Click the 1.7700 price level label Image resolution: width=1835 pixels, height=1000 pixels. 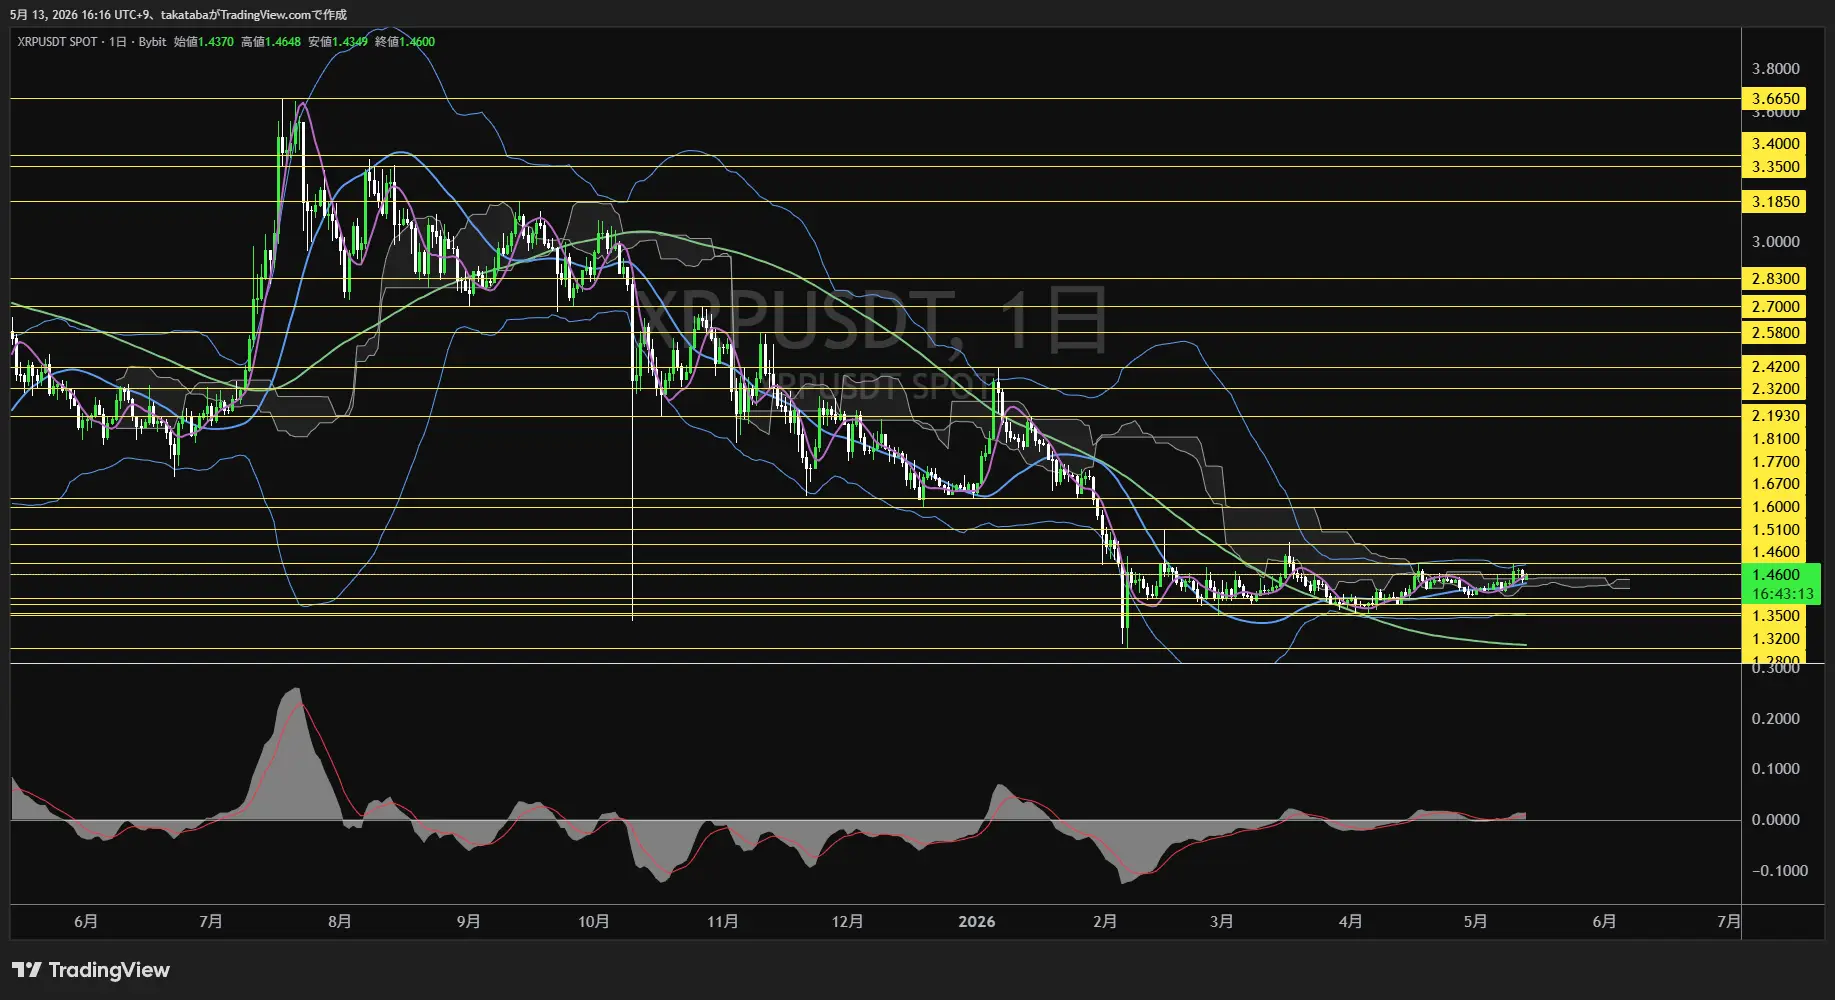1775,462
